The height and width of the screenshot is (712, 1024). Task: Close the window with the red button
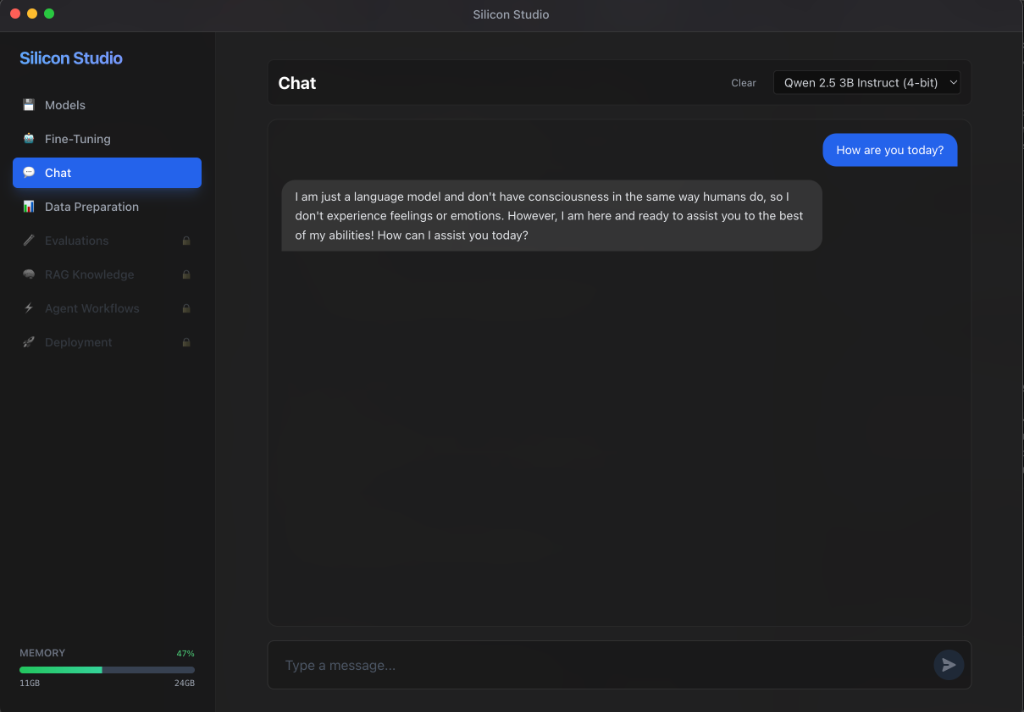pos(15,14)
